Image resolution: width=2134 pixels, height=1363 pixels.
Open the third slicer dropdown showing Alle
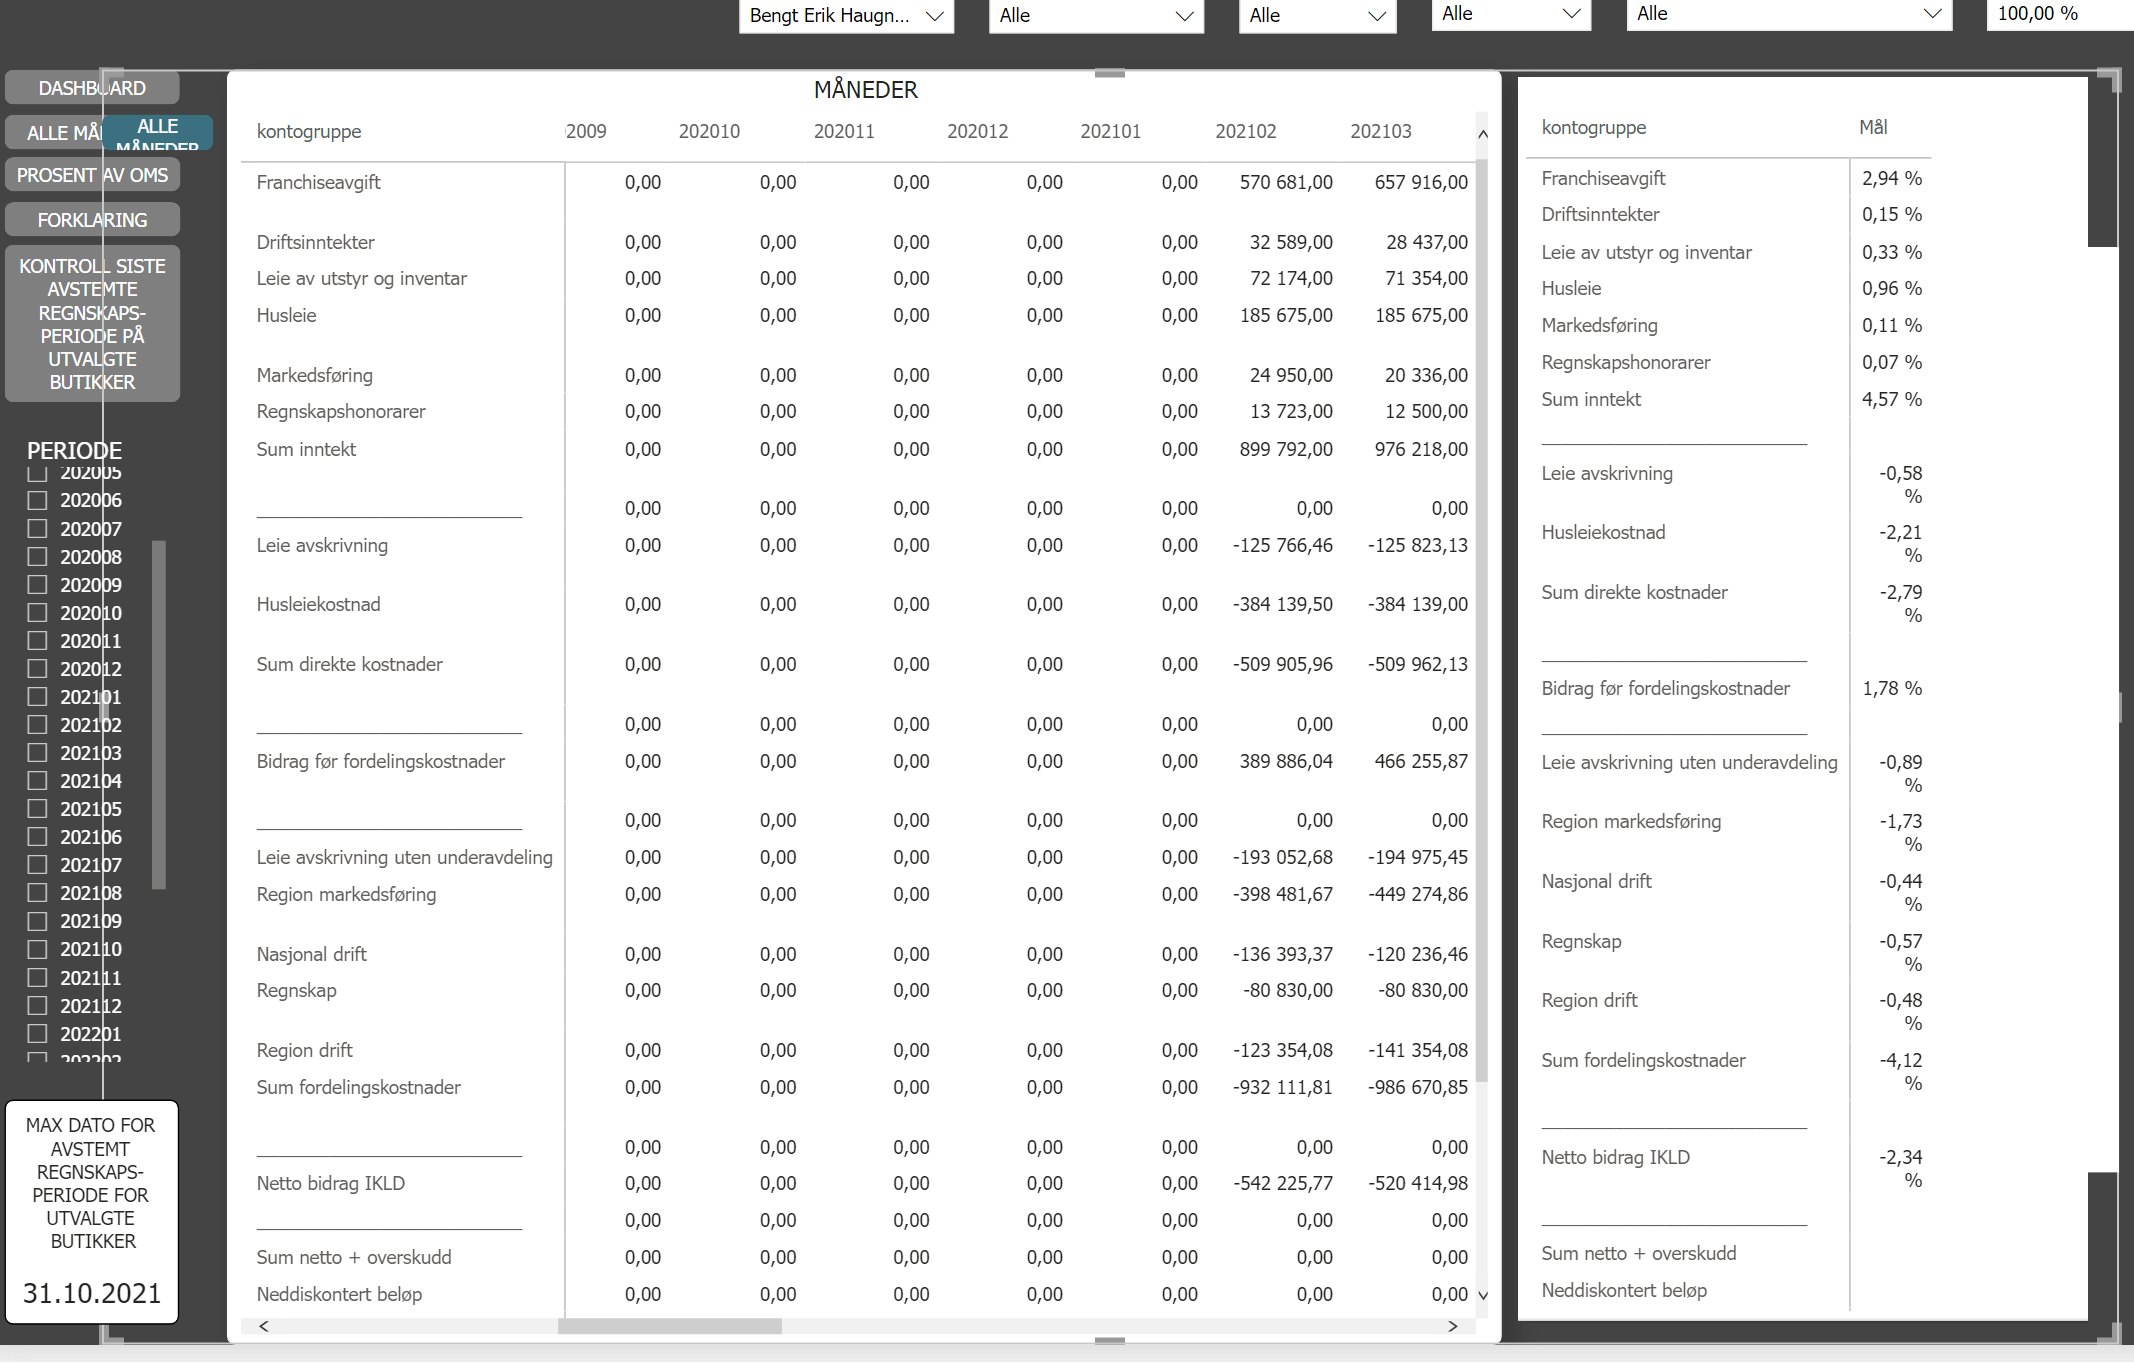[x=1317, y=16]
